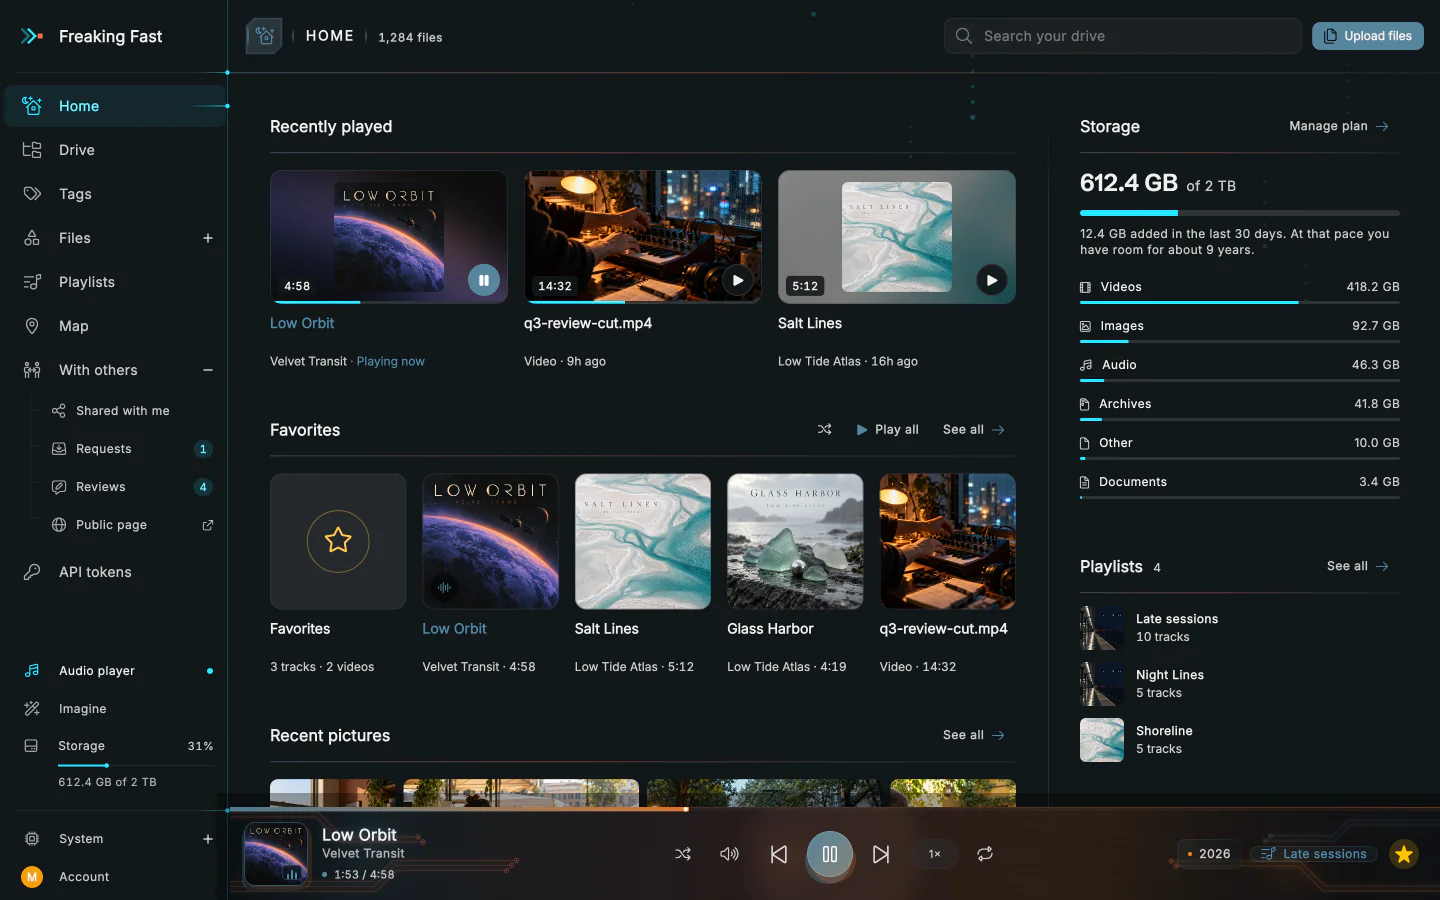Open volume control in player bar

[x=730, y=854]
